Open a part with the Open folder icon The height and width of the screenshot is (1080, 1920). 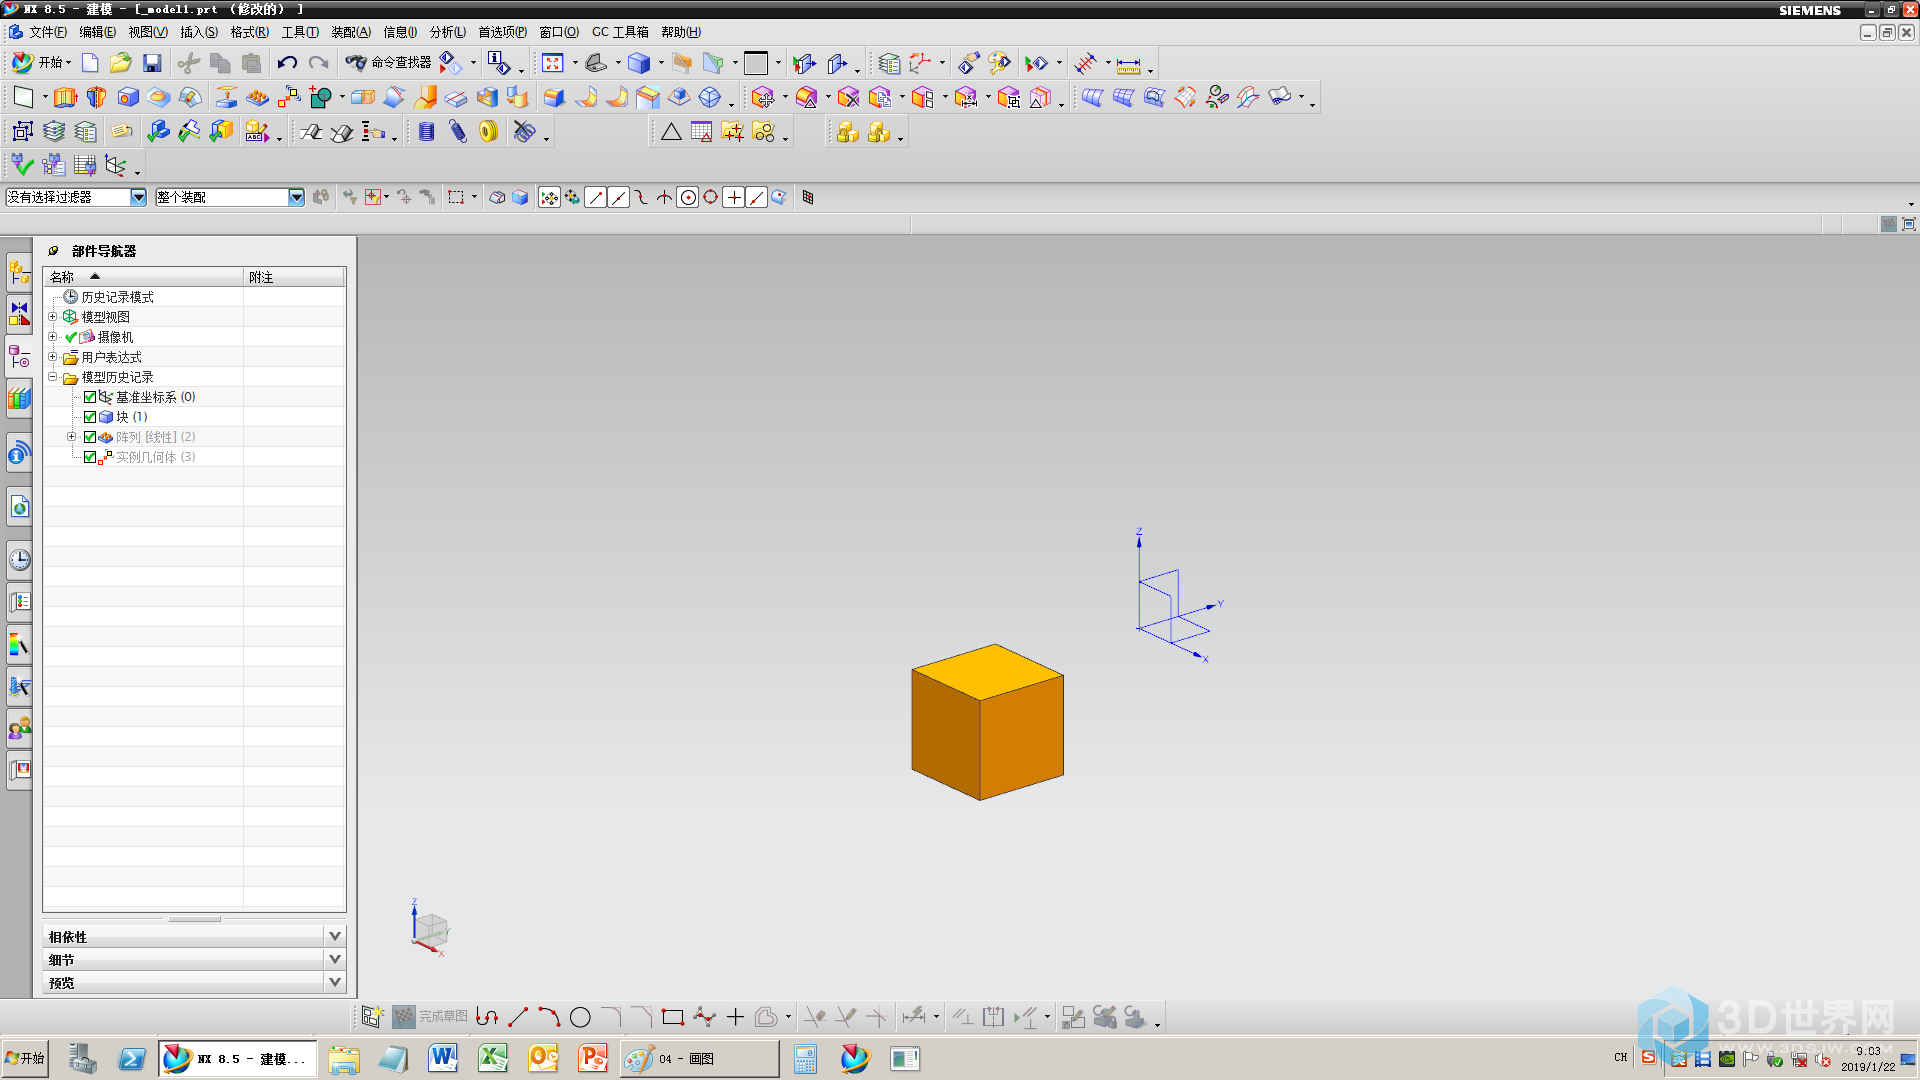[121, 63]
